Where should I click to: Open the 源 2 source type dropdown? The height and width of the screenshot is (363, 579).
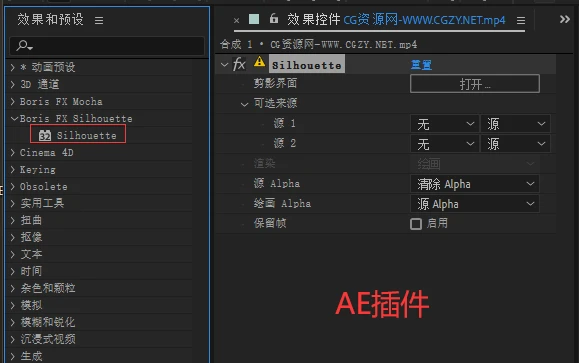pos(515,144)
